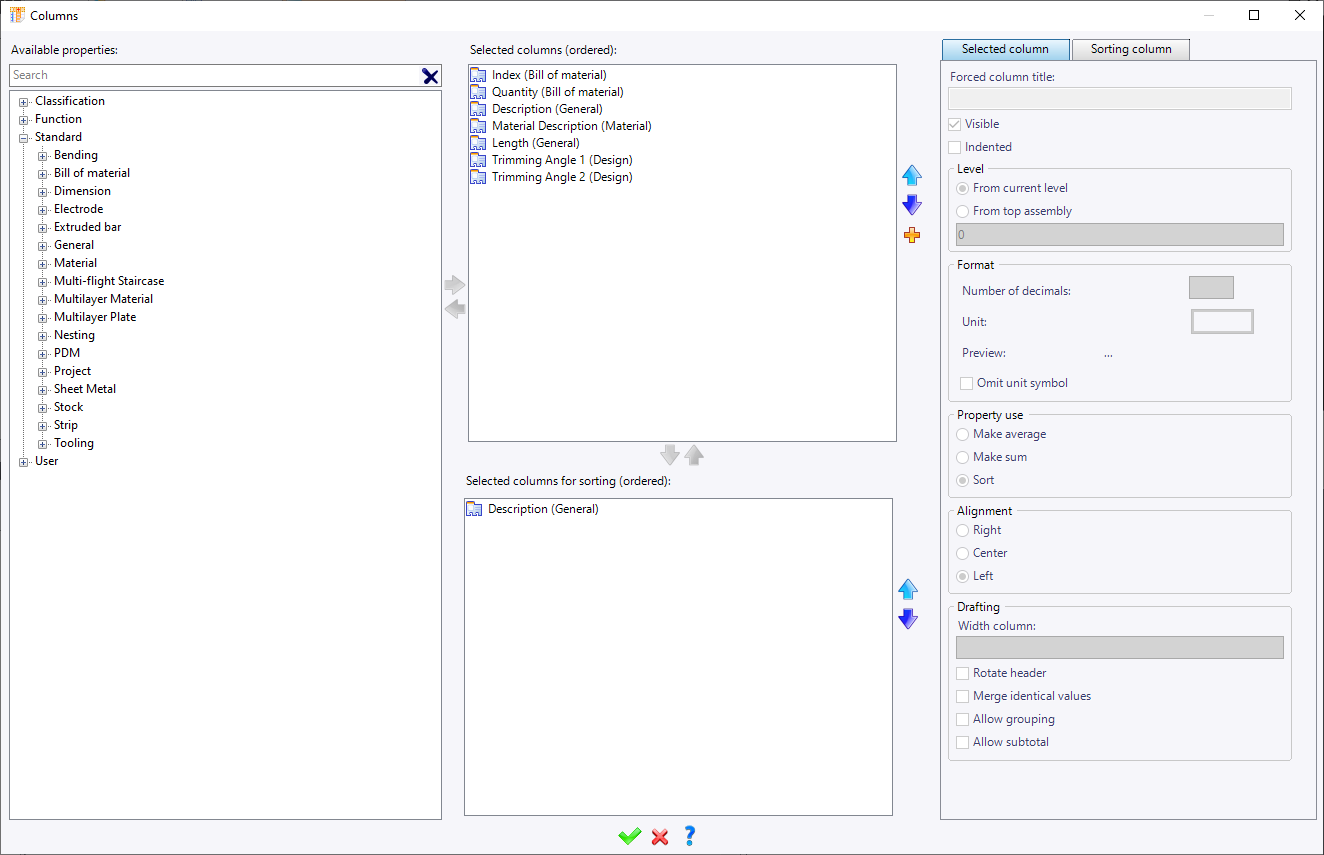Select Material Description (Material) in selected columns
The image size is (1324, 855).
[571, 126]
